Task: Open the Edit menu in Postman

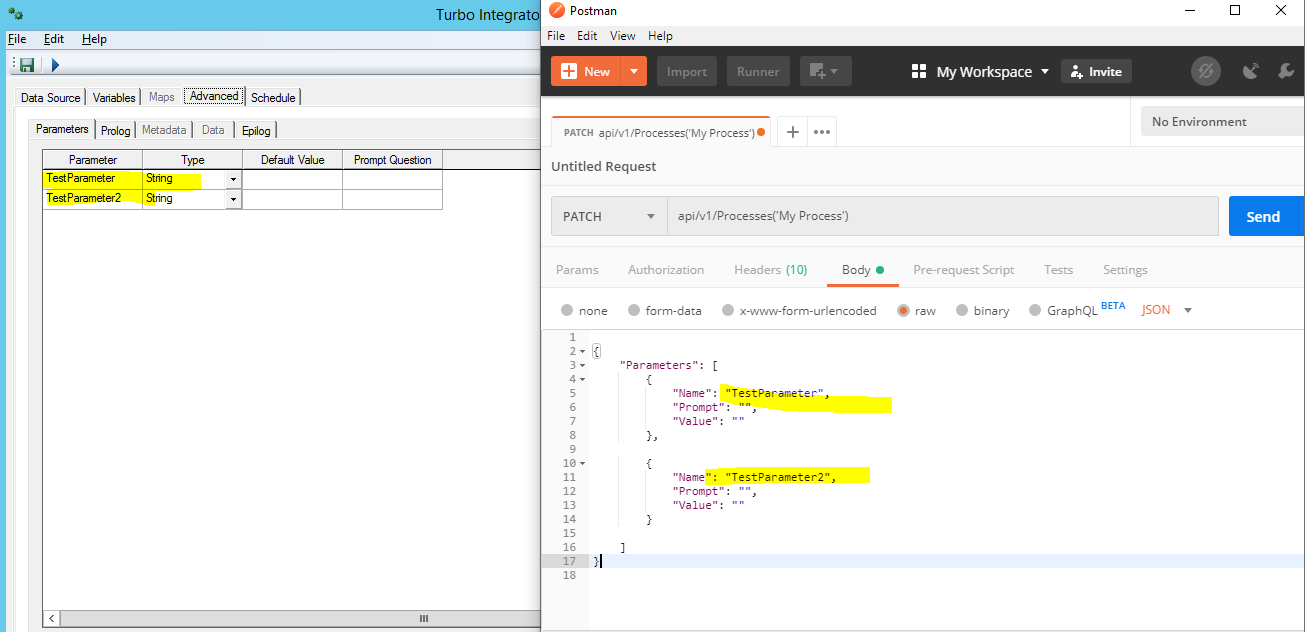Action: click(587, 35)
